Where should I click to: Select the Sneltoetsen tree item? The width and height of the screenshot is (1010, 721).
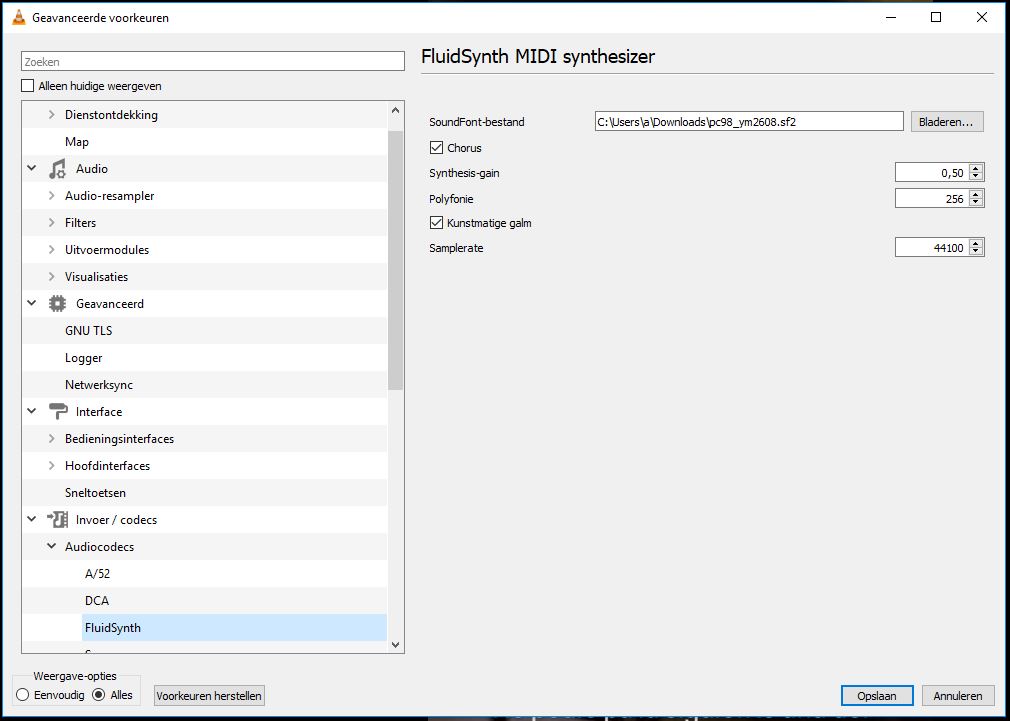click(95, 493)
